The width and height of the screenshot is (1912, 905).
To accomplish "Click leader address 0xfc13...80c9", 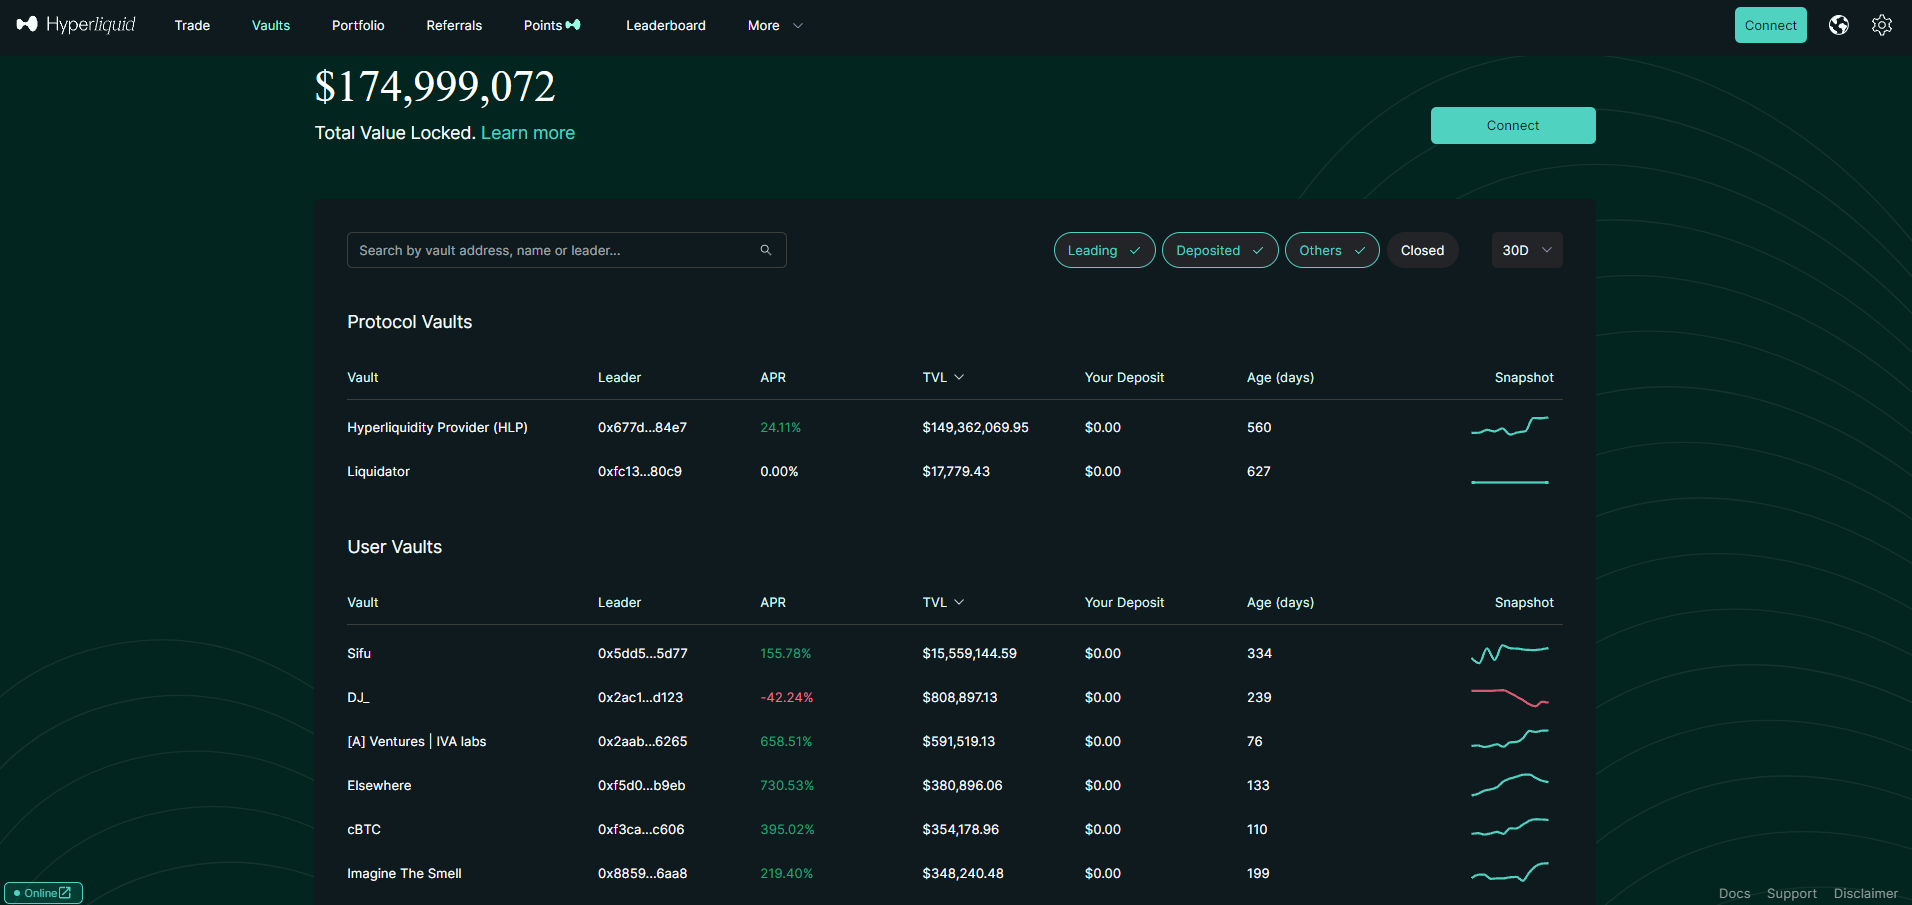I will [x=640, y=471].
